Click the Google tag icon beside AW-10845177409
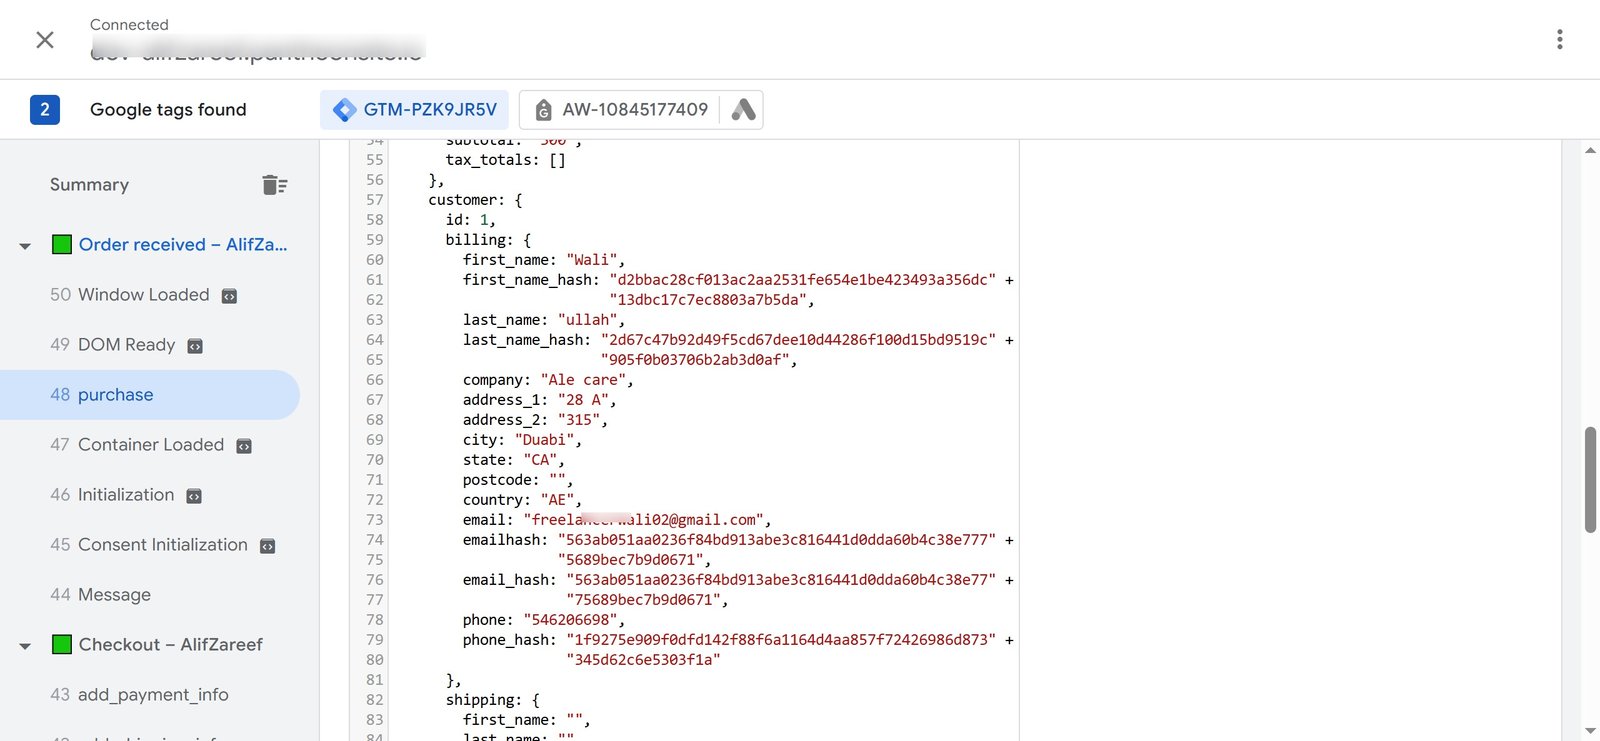1600x741 pixels. pyautogui.click(x=543, y=110)
